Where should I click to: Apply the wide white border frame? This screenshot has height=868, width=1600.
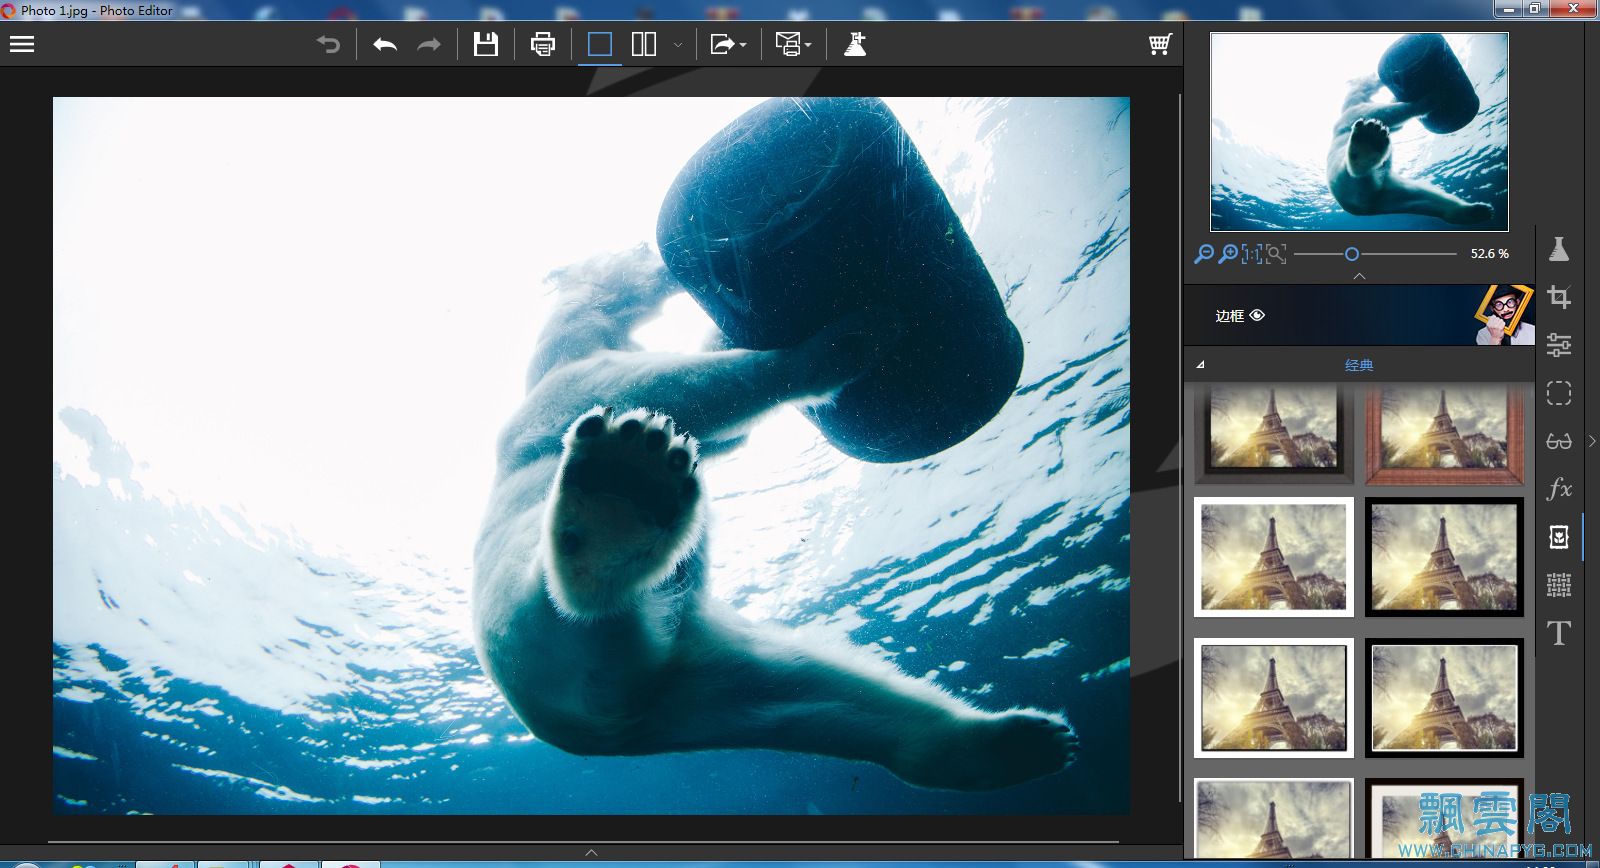(1274, 557)
